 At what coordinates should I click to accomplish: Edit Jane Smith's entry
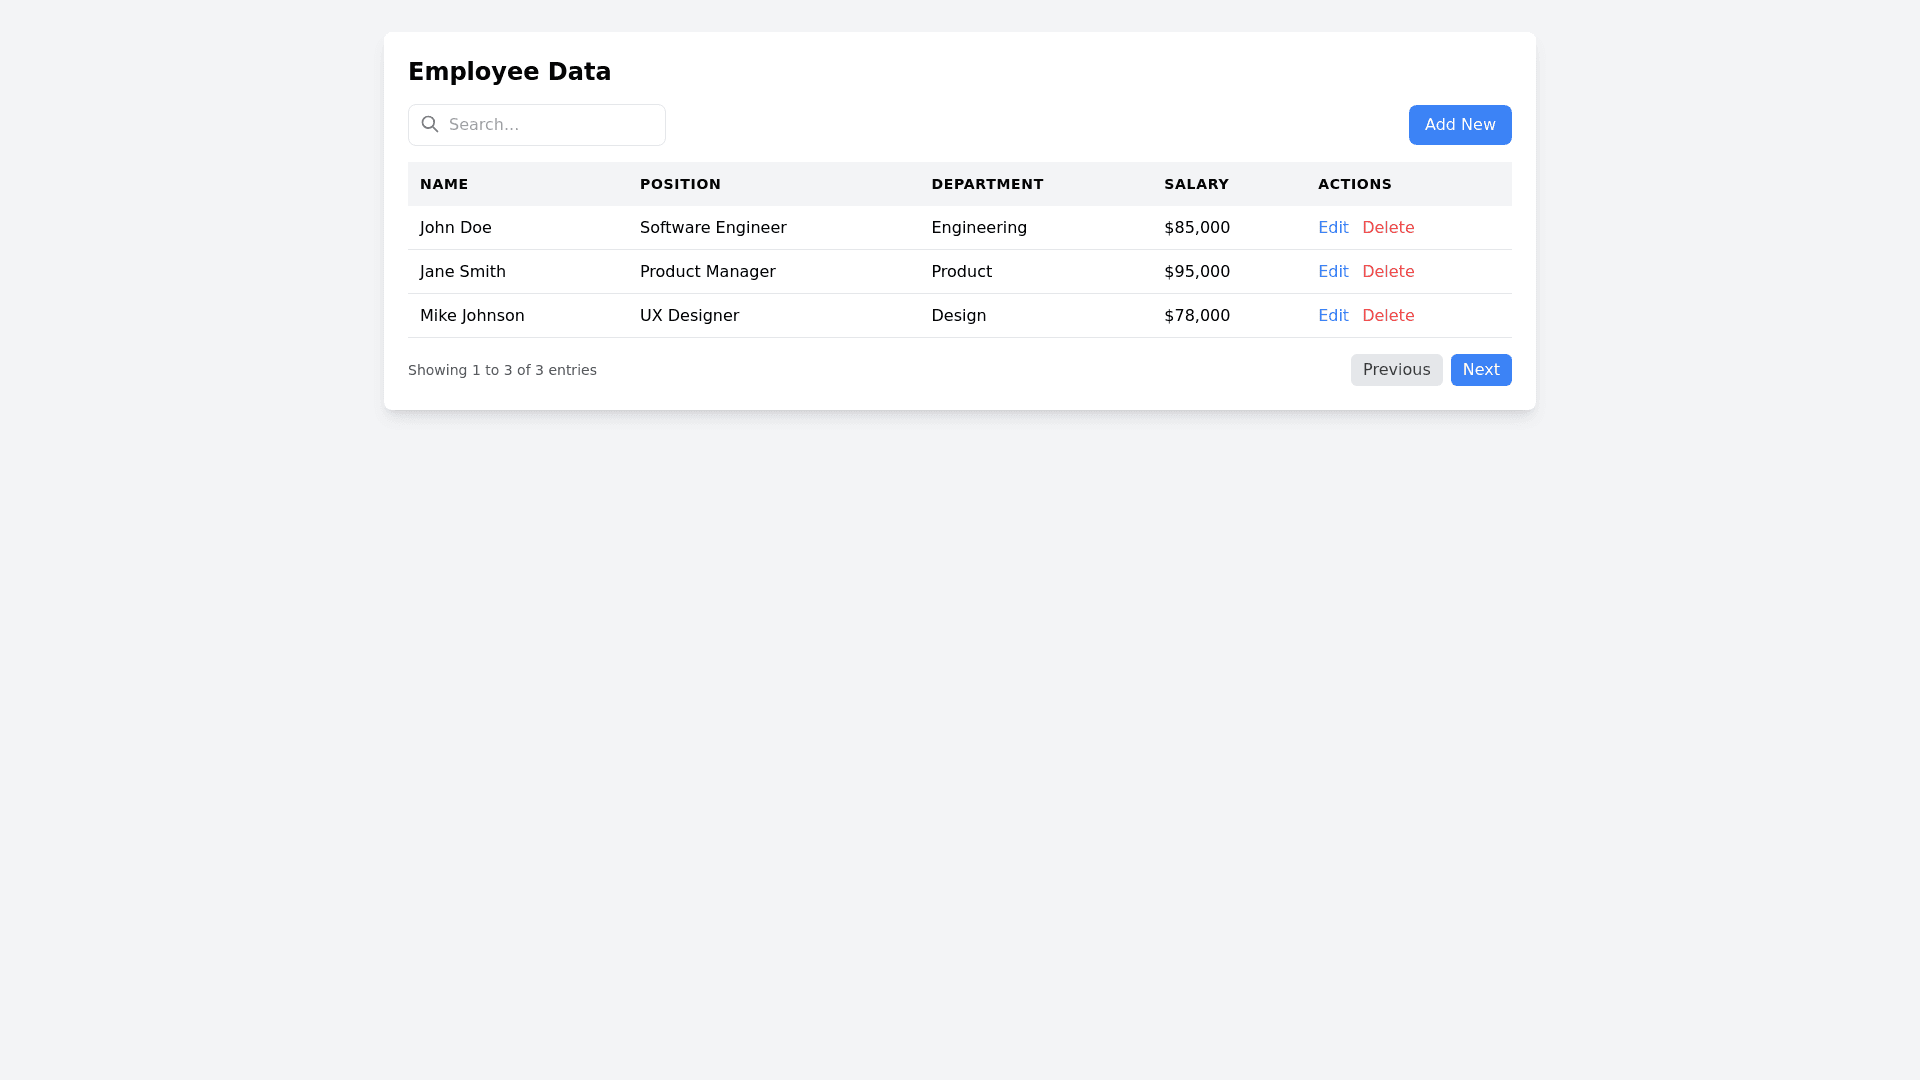(1333, 272)
